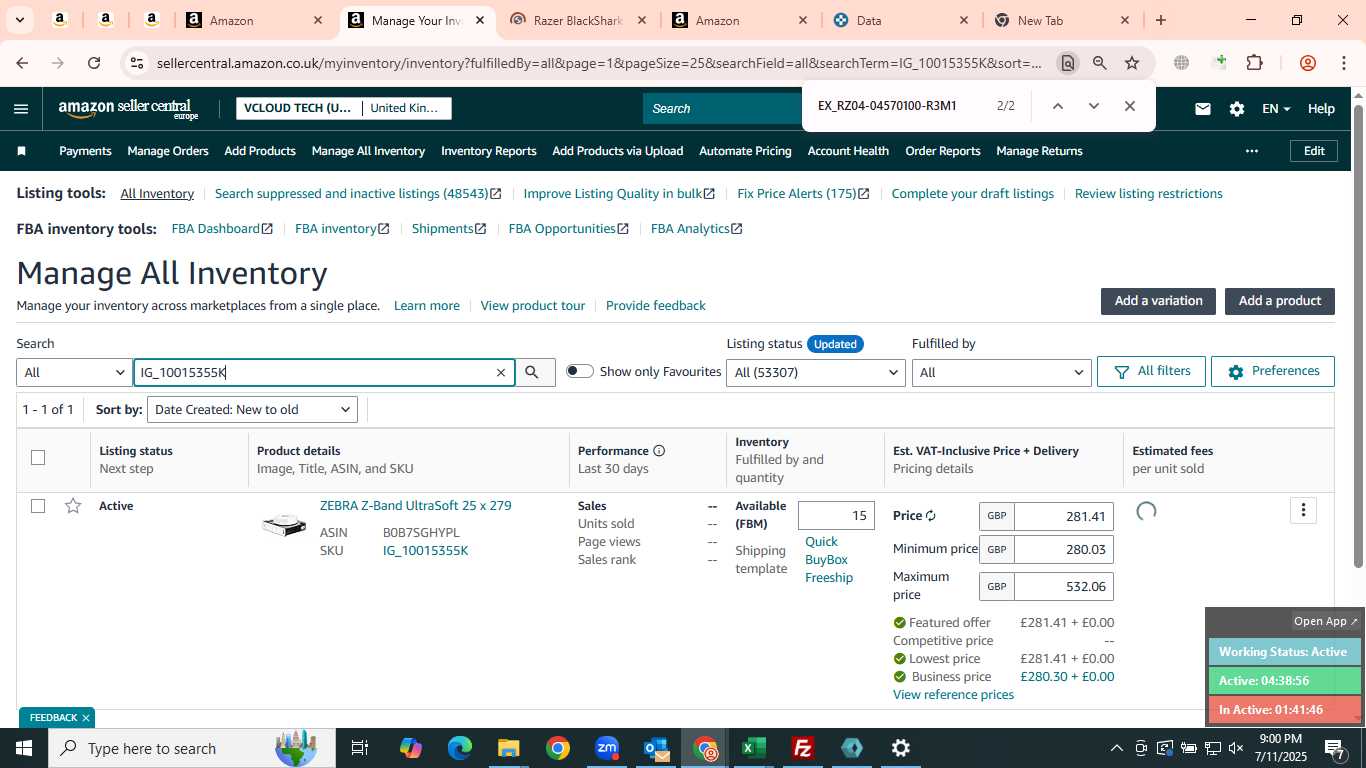Open the Quick BuyBox Freeship shipping template link

coord(829,560)
